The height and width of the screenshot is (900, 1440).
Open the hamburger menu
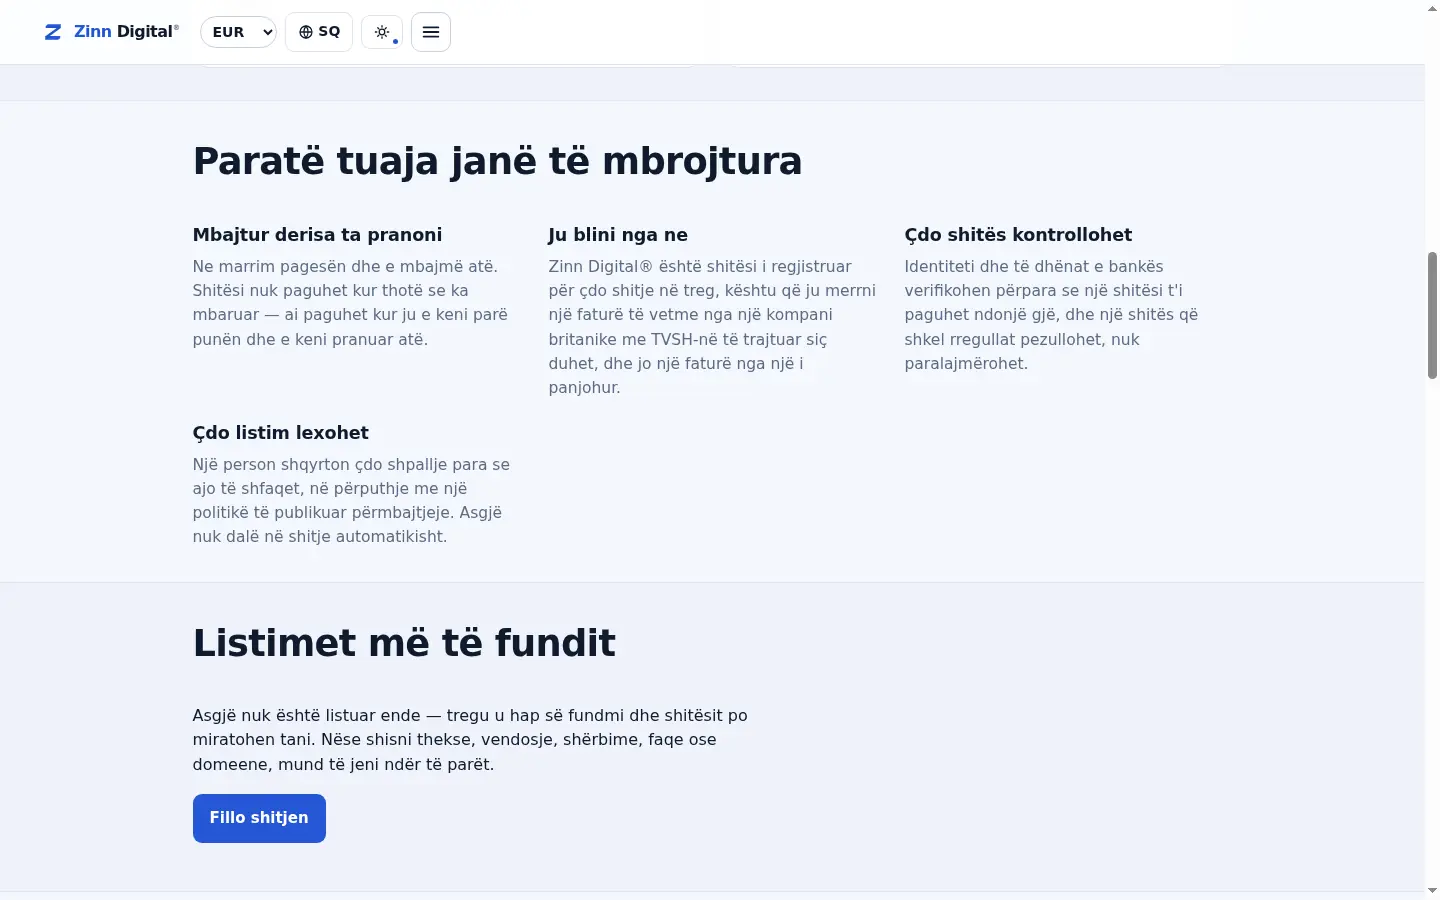click(431, 32)
